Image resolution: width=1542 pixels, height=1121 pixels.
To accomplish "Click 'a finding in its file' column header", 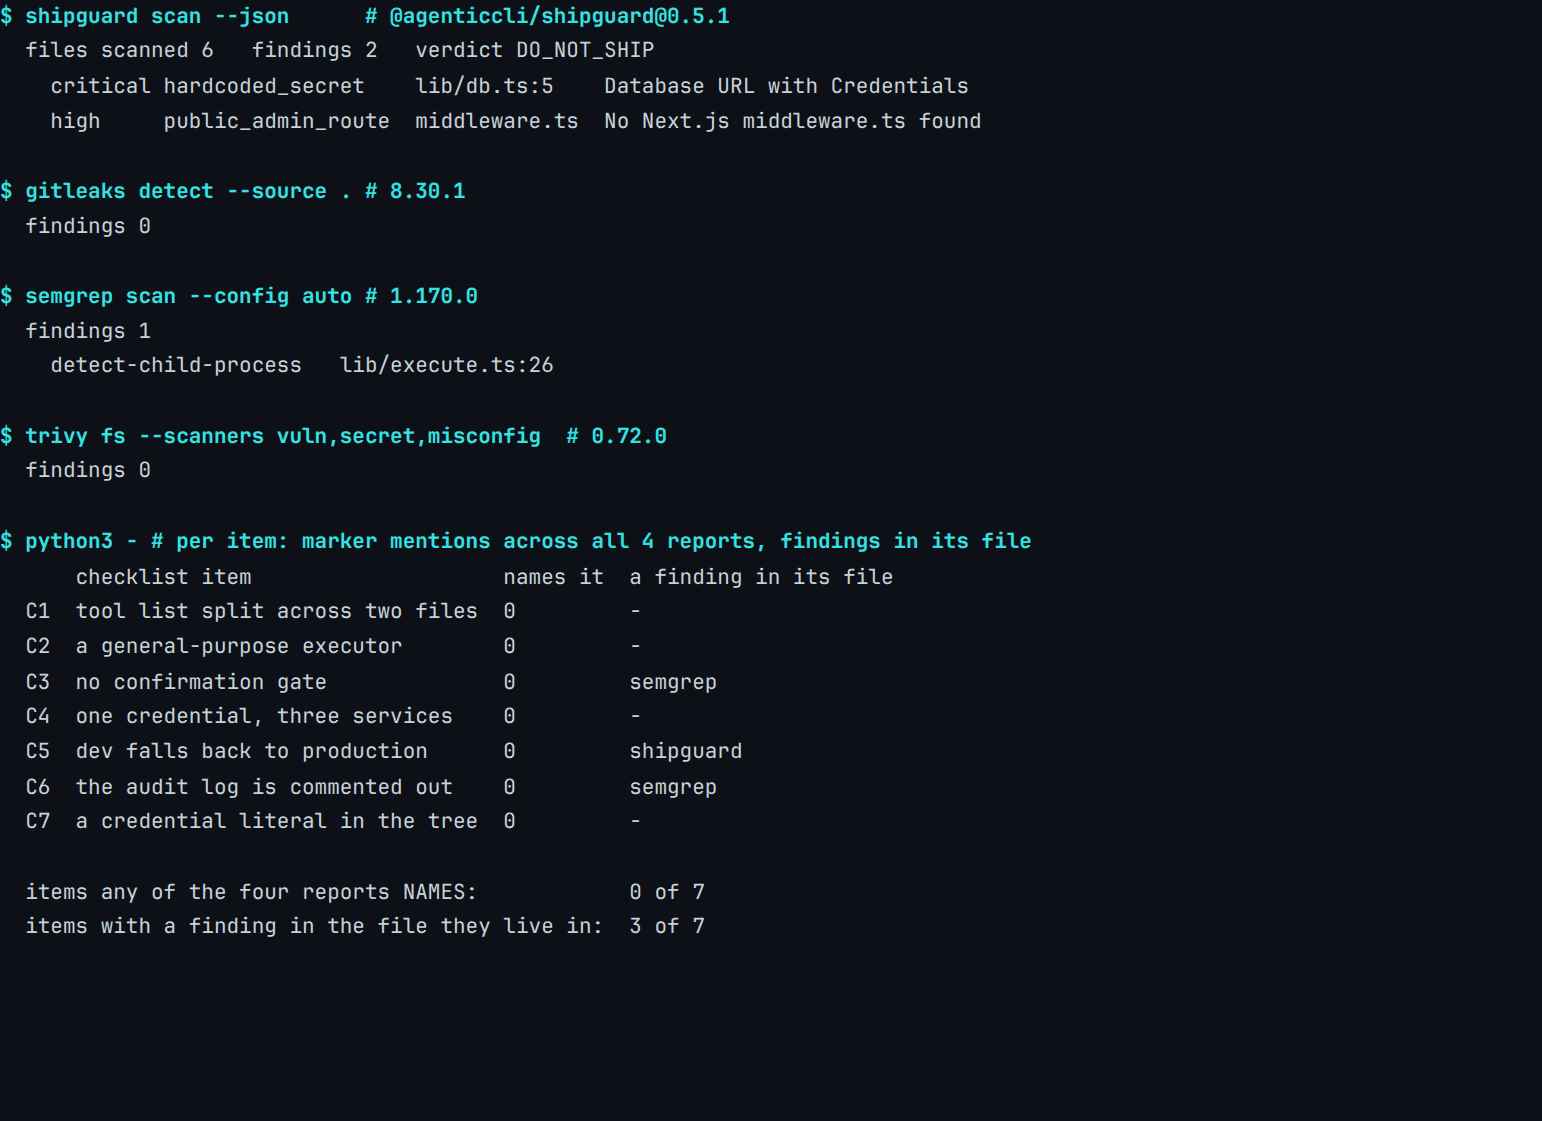I will [761, 577].
